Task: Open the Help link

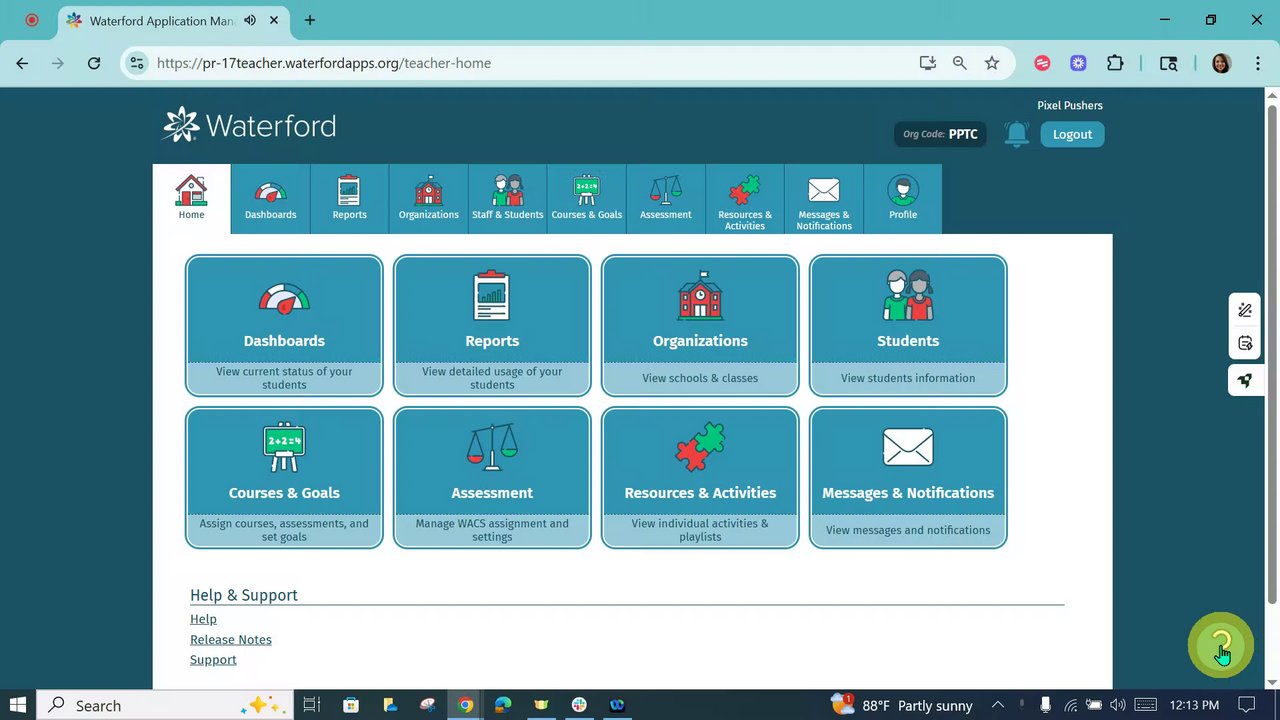Action: [x=203, y=619]
